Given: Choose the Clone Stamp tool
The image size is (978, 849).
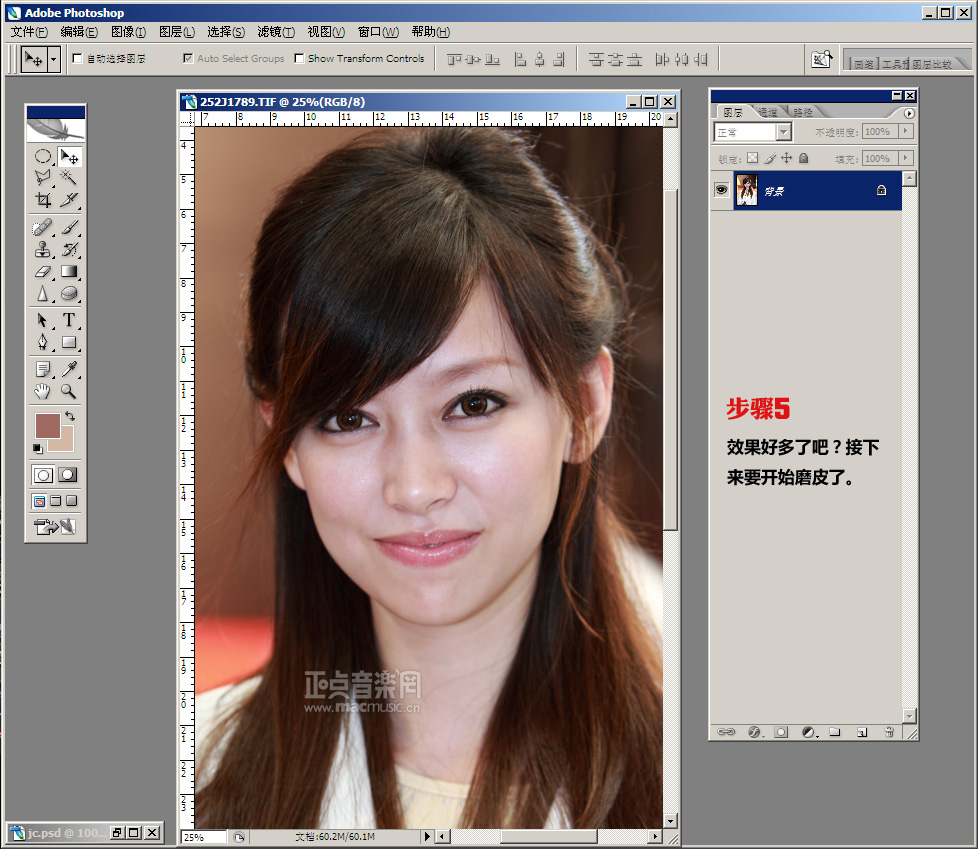Looking at the screenshot, I should (43, 250).
